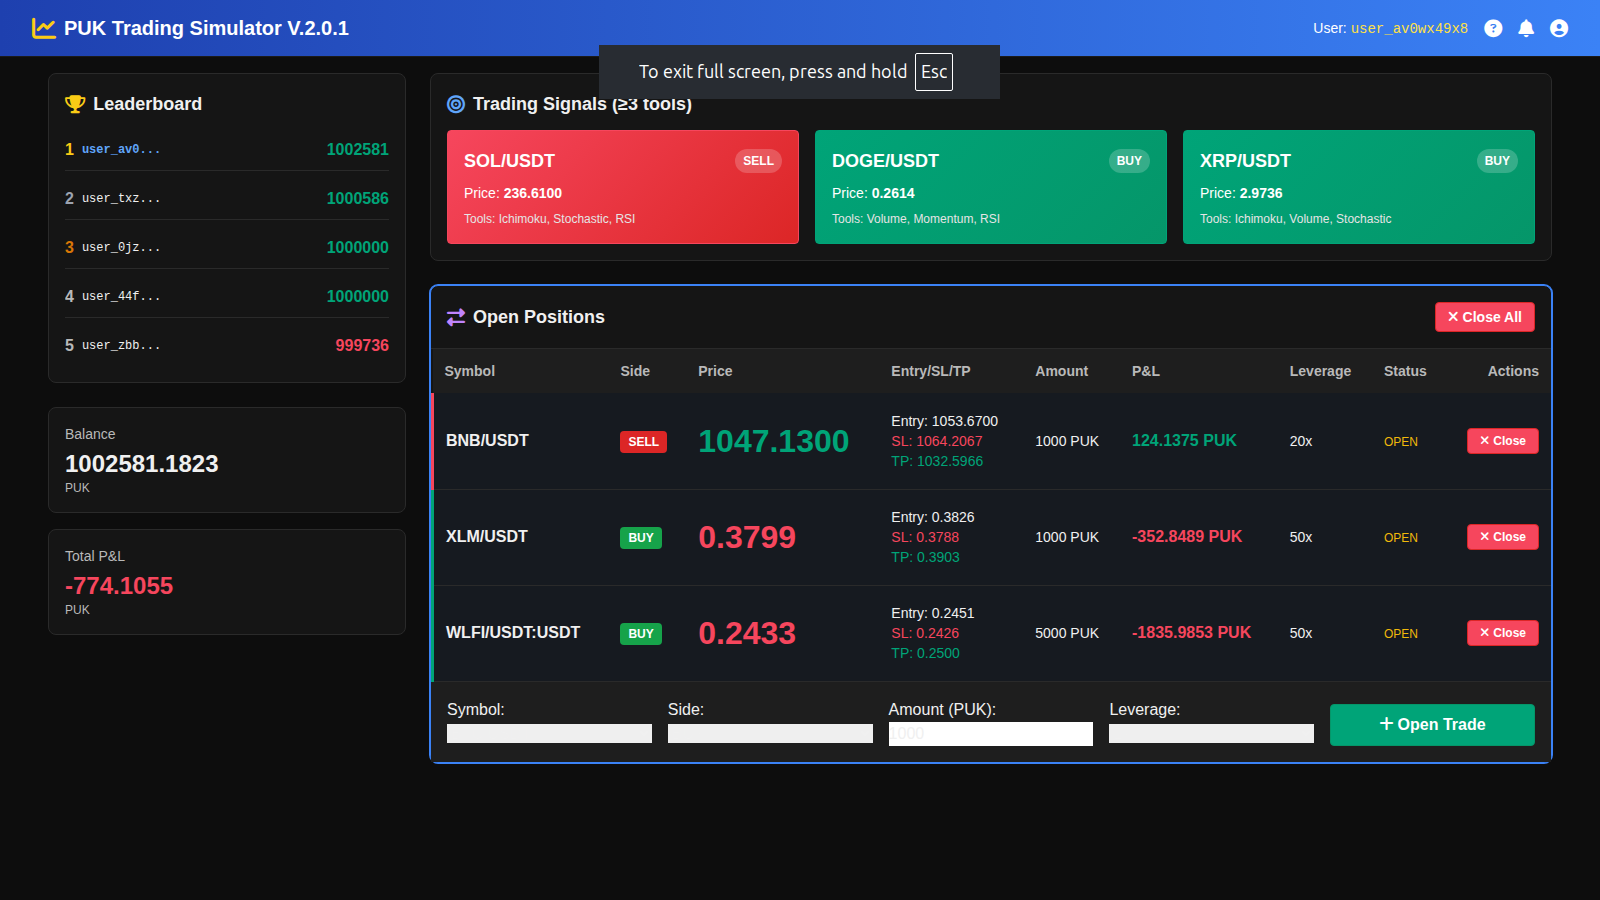Click the top leaderboard user user_av0
The height and width of the screenshot is (900, 1600).
121,149
